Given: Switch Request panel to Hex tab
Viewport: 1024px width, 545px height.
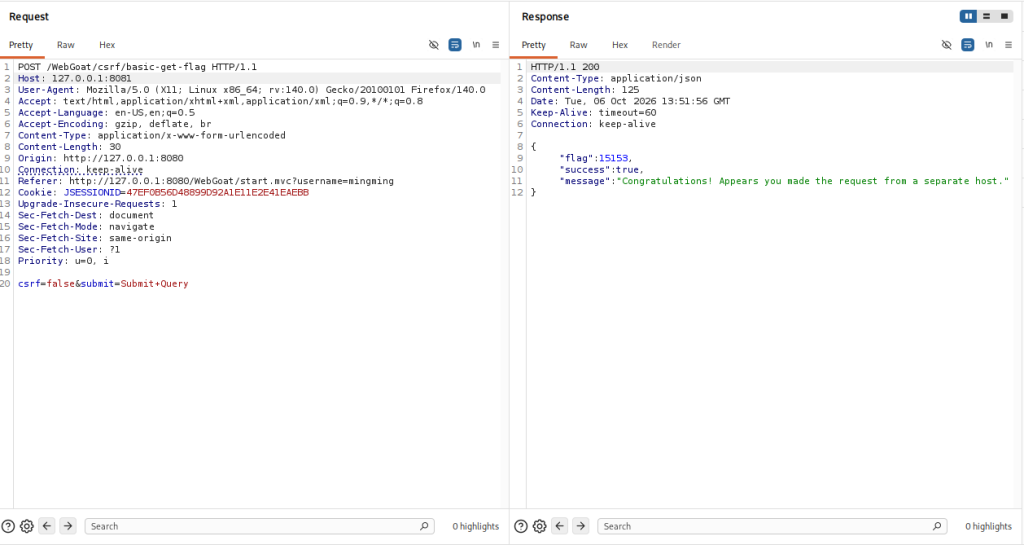Looking at the screenshot, I should (107, 45).
